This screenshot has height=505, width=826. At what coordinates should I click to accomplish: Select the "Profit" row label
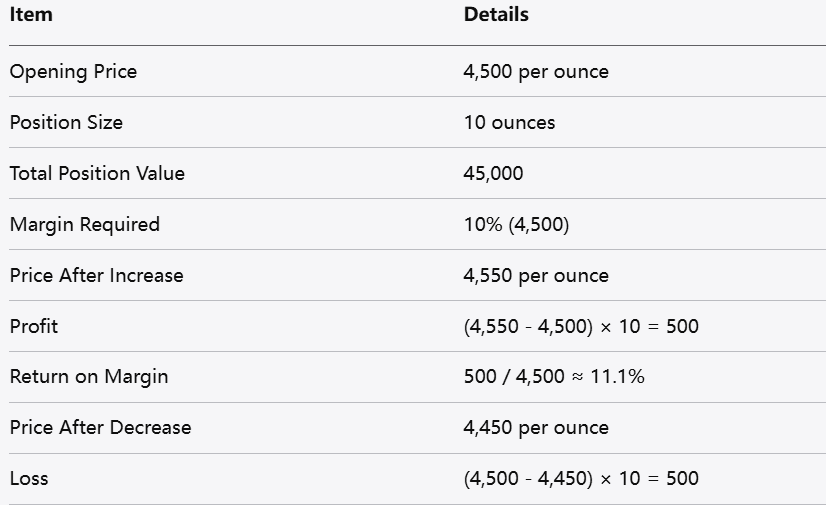click(x=34, y=326)
